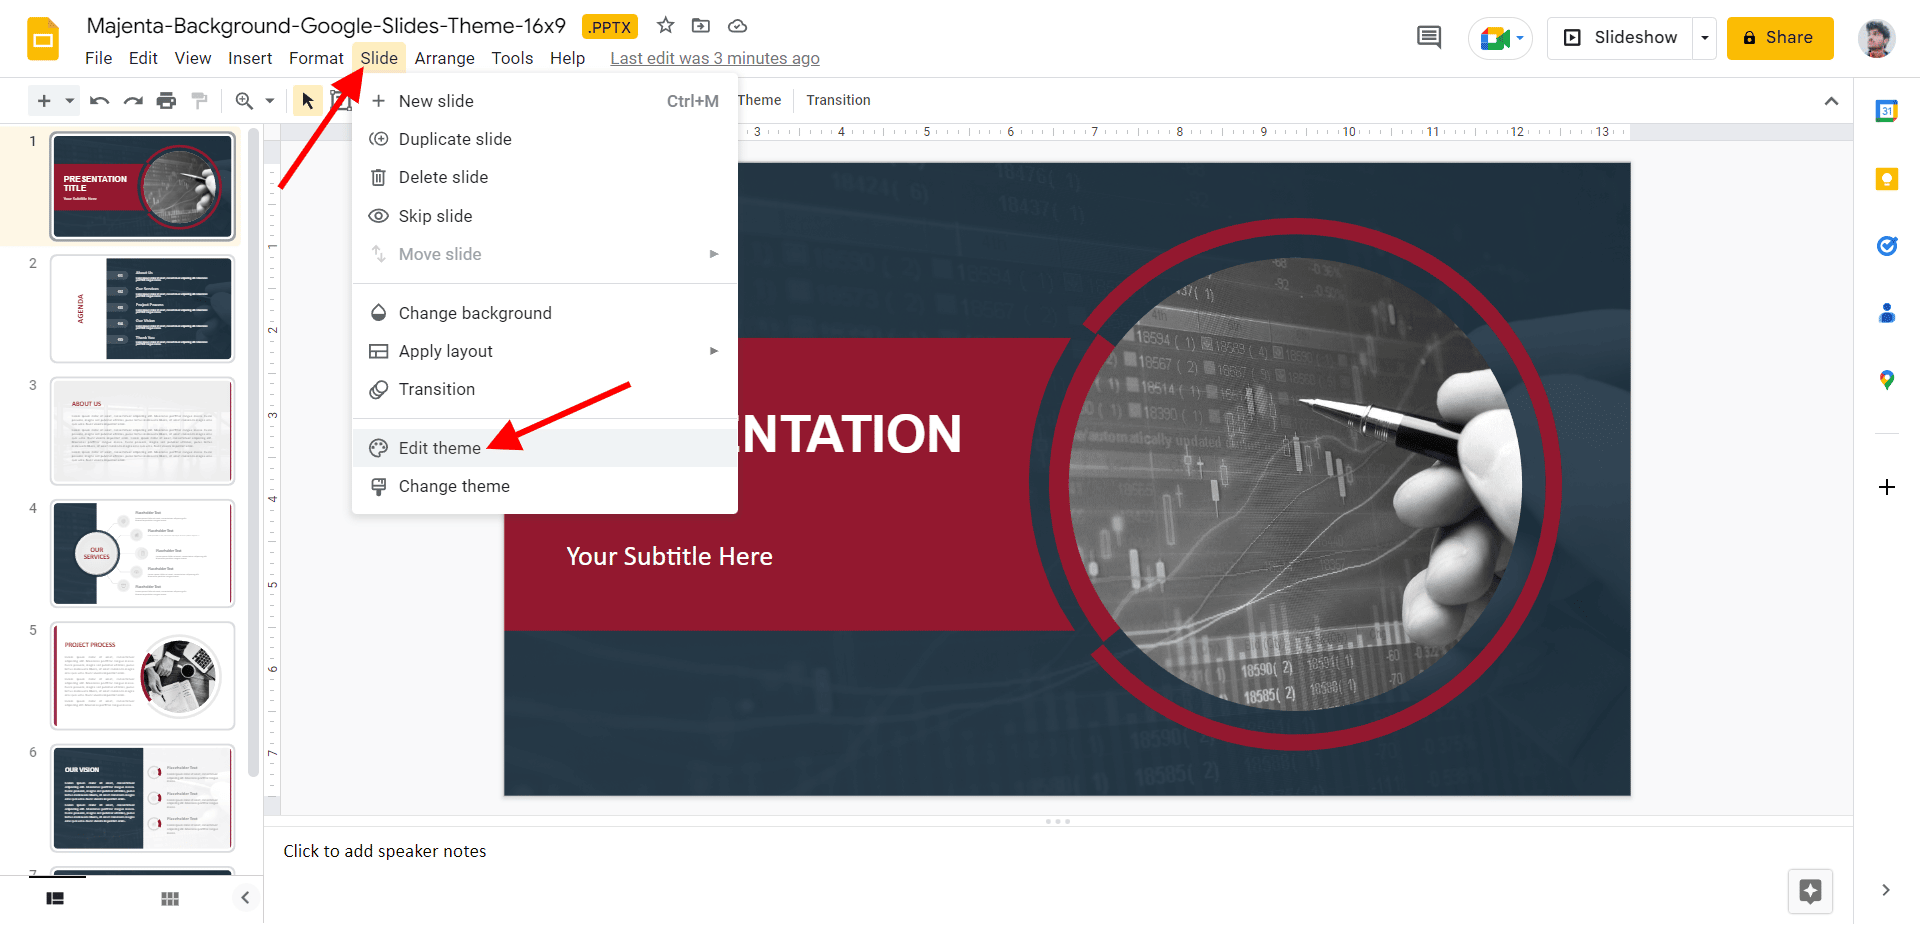1921x925 pixels.
Task: Share the presentation
Action: click(1779, 37)
